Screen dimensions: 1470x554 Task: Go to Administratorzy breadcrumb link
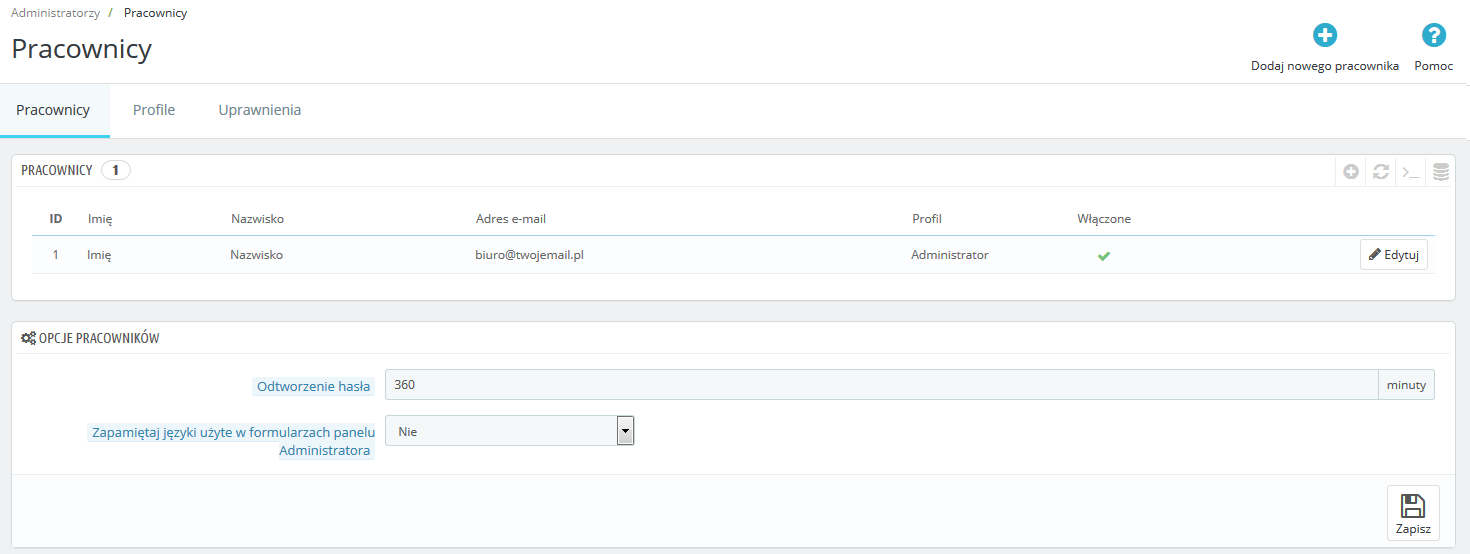click(54, 13)
